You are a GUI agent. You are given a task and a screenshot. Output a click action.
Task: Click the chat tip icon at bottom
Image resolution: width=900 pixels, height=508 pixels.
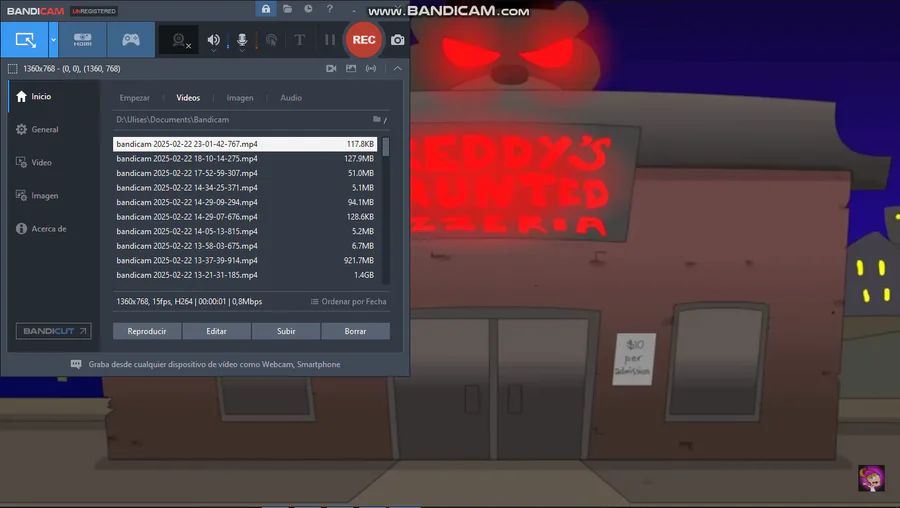point(76,364)
